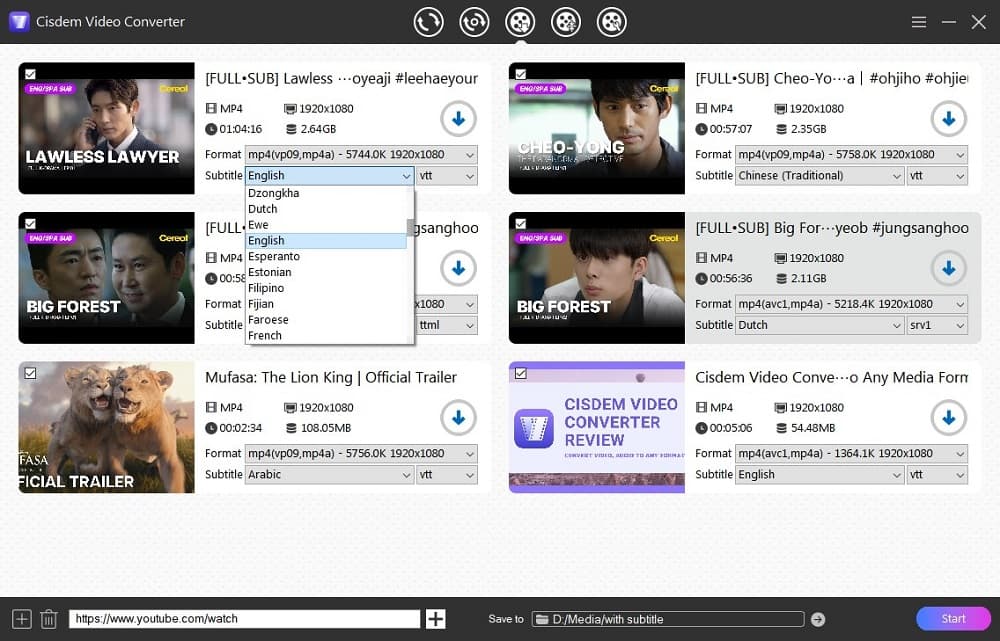Screen dimensions: 1000x641
Task: Select Dzongkha in subtitle list
Action: [x=326, y=193]
